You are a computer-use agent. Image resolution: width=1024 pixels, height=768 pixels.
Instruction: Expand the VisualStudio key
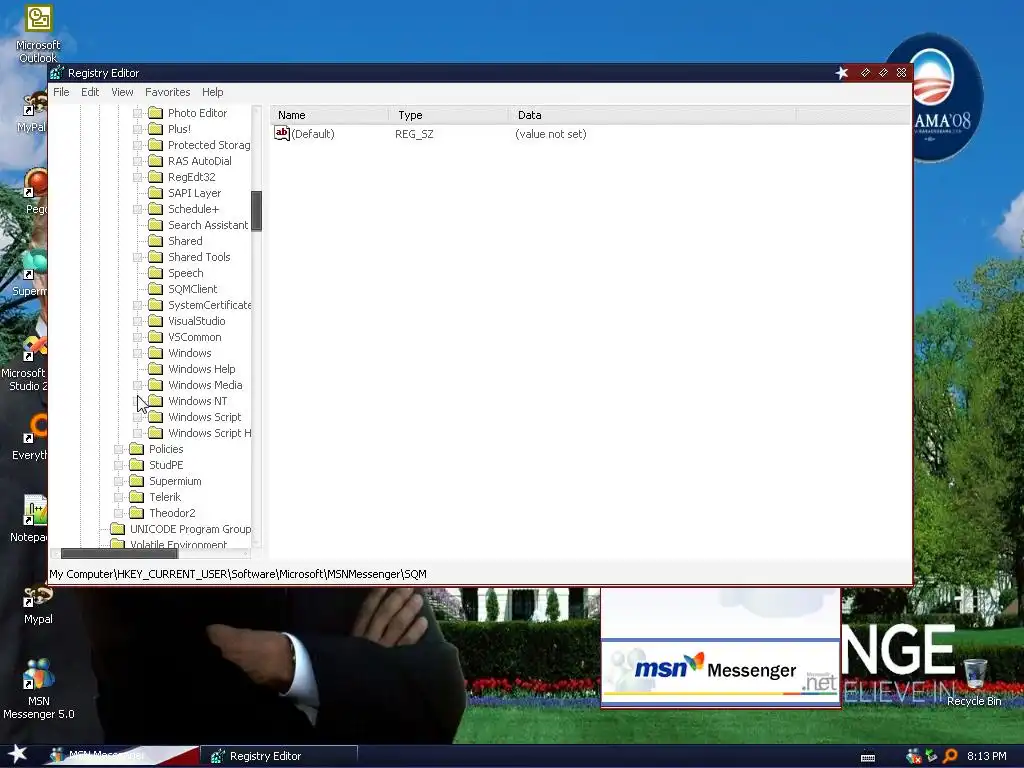click(x=137, y=321)
